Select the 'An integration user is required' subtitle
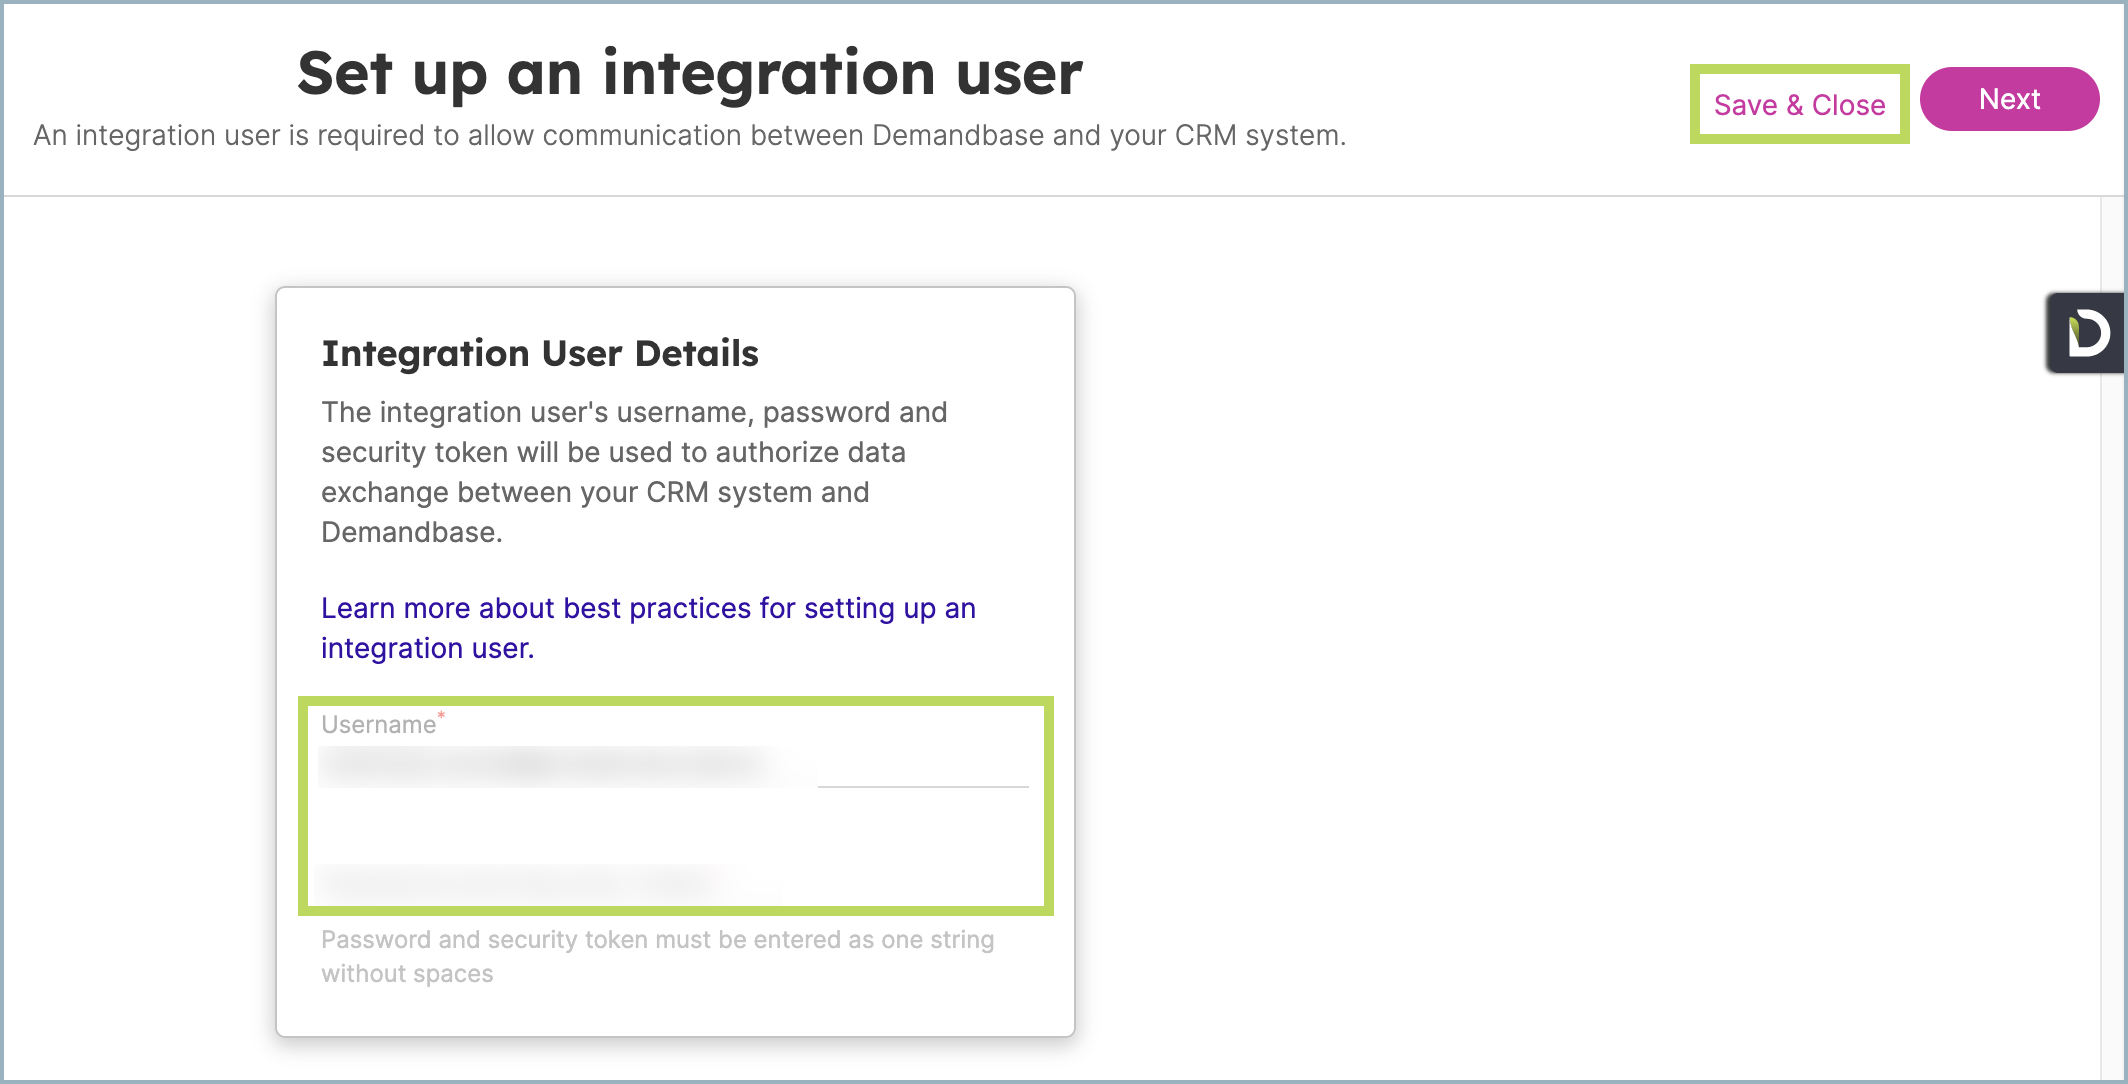This screenshot has width=2128, height=1084. 690,135
